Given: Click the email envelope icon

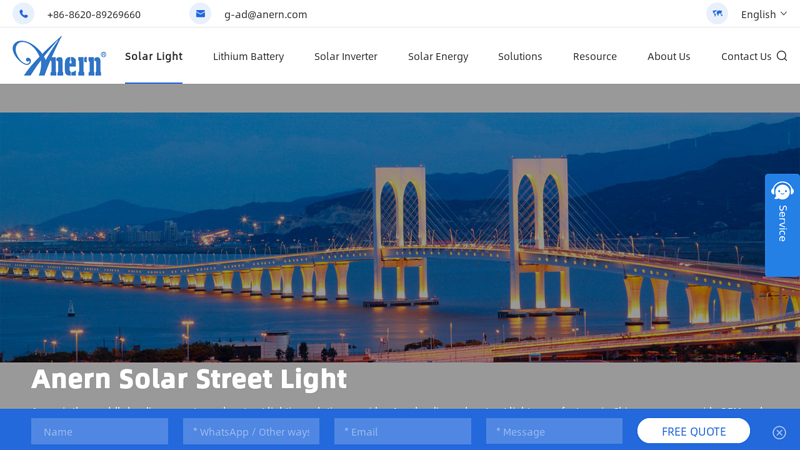Looking at the screenshot, I should 201,14.
